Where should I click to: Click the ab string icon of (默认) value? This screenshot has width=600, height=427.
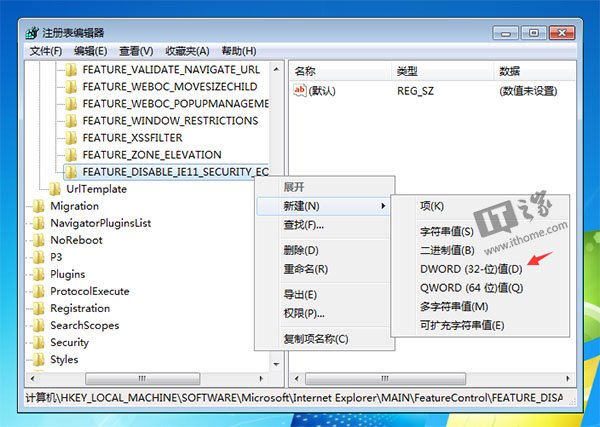(x=300, y=91)
